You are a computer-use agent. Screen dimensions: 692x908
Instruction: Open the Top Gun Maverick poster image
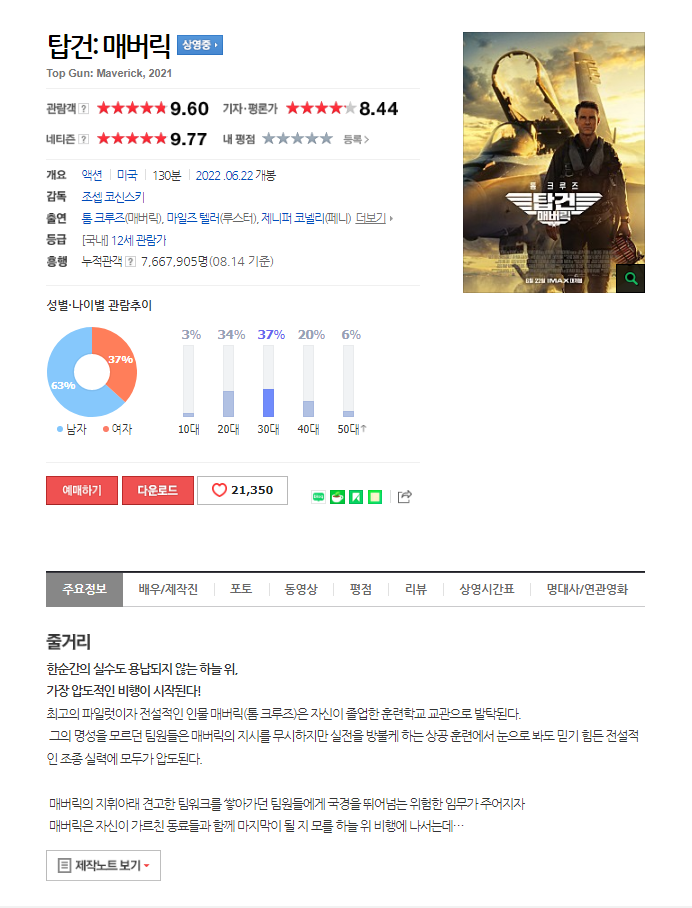click(554, 162)
